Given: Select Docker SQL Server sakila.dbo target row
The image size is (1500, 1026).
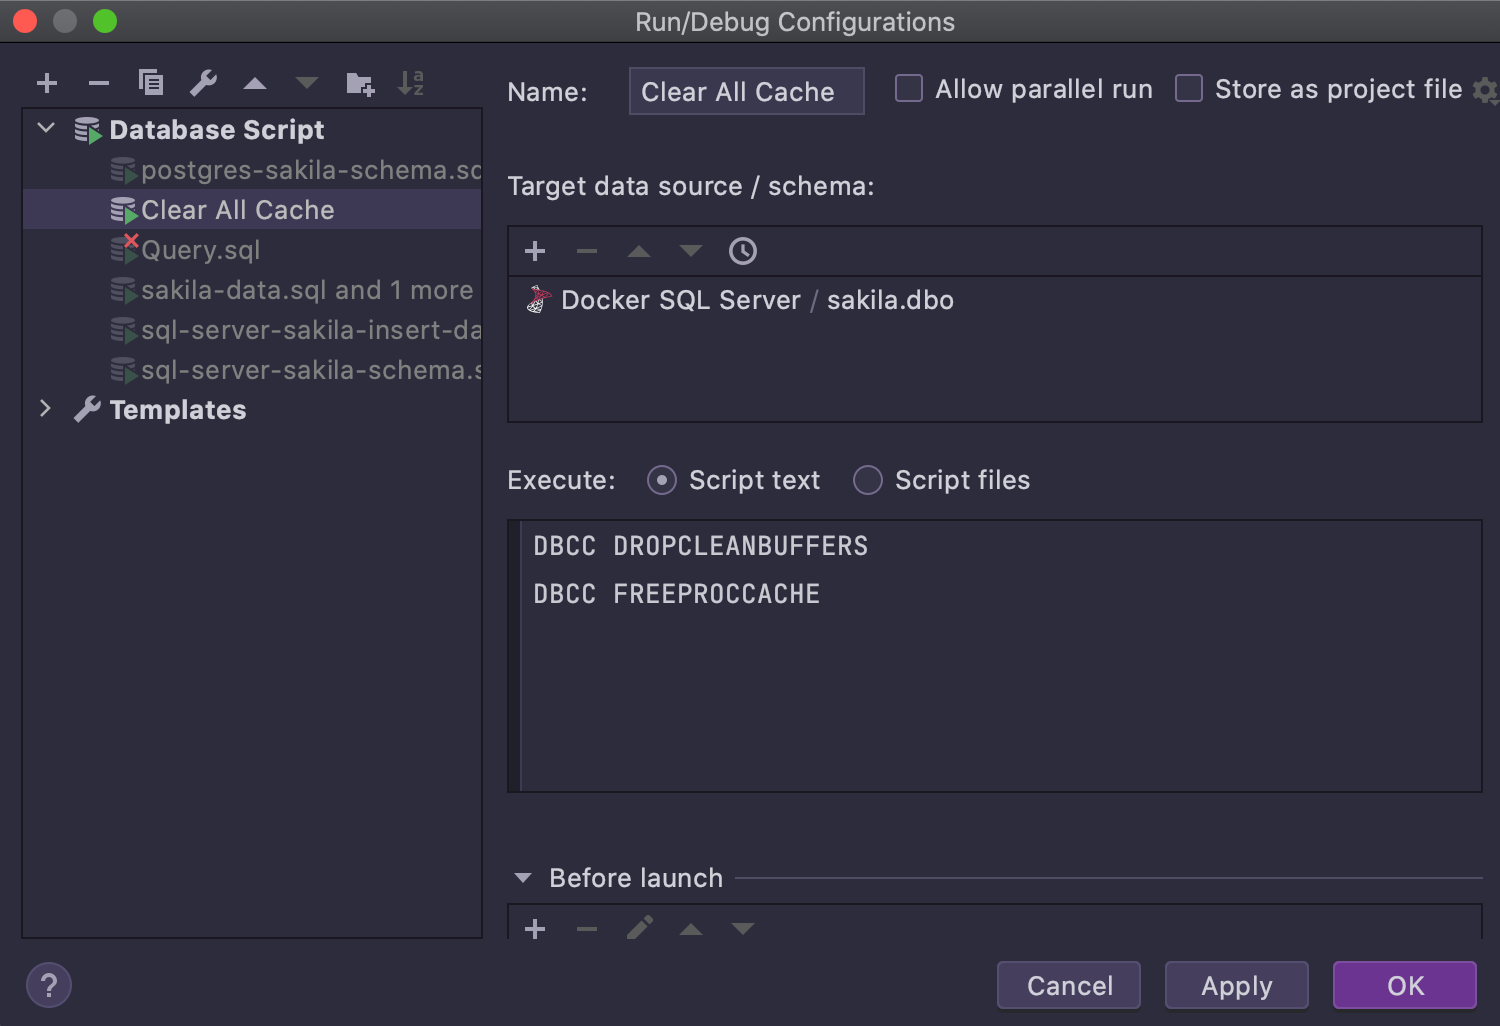Looking at the screenshot, I should pyautogui.click(x=995, y=300).
